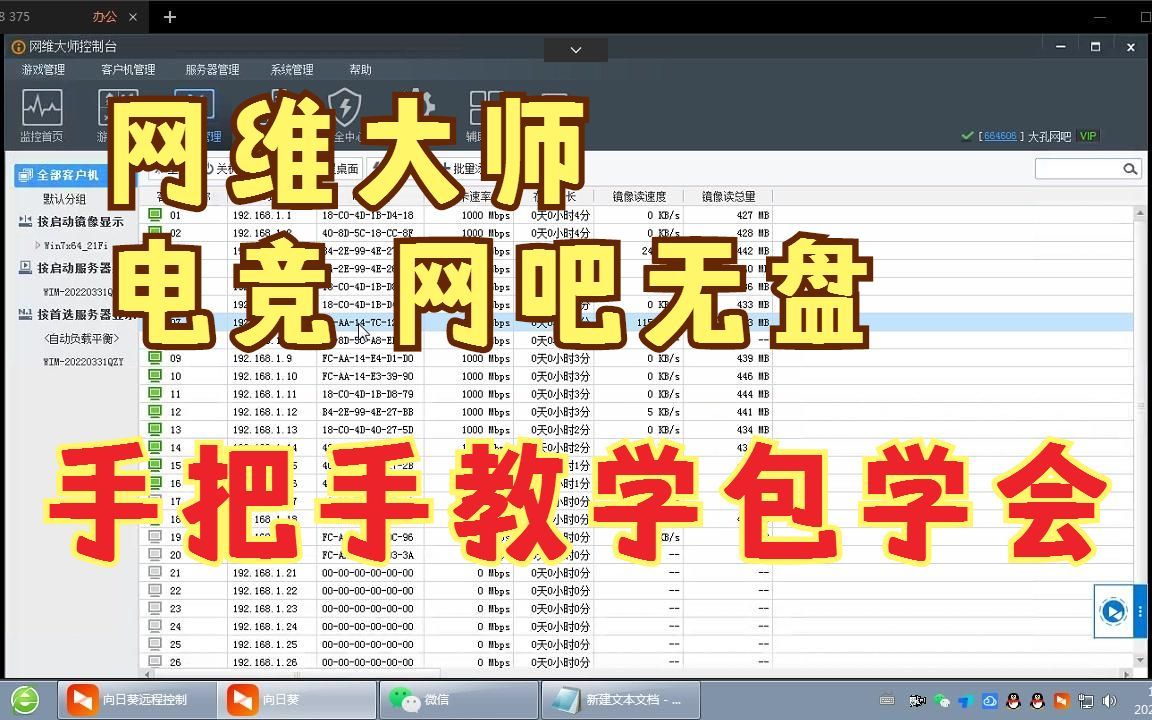Viewport: 1152px width, 720px height.
Task: Open the 新建文本文档 taskbar window
Action: (x=620, y=699)
